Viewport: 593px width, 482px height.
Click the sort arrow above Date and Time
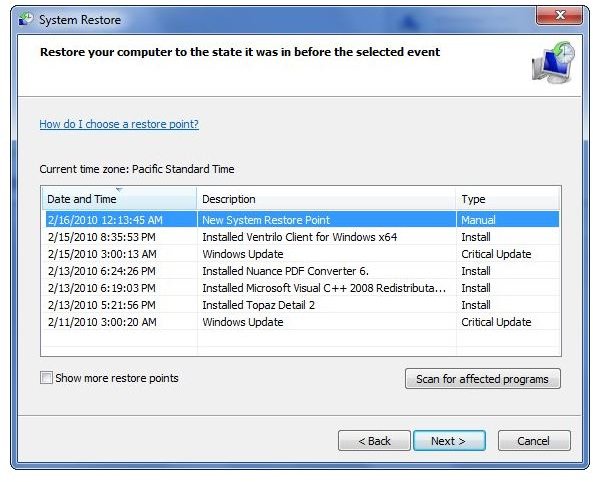pos(120,190)
